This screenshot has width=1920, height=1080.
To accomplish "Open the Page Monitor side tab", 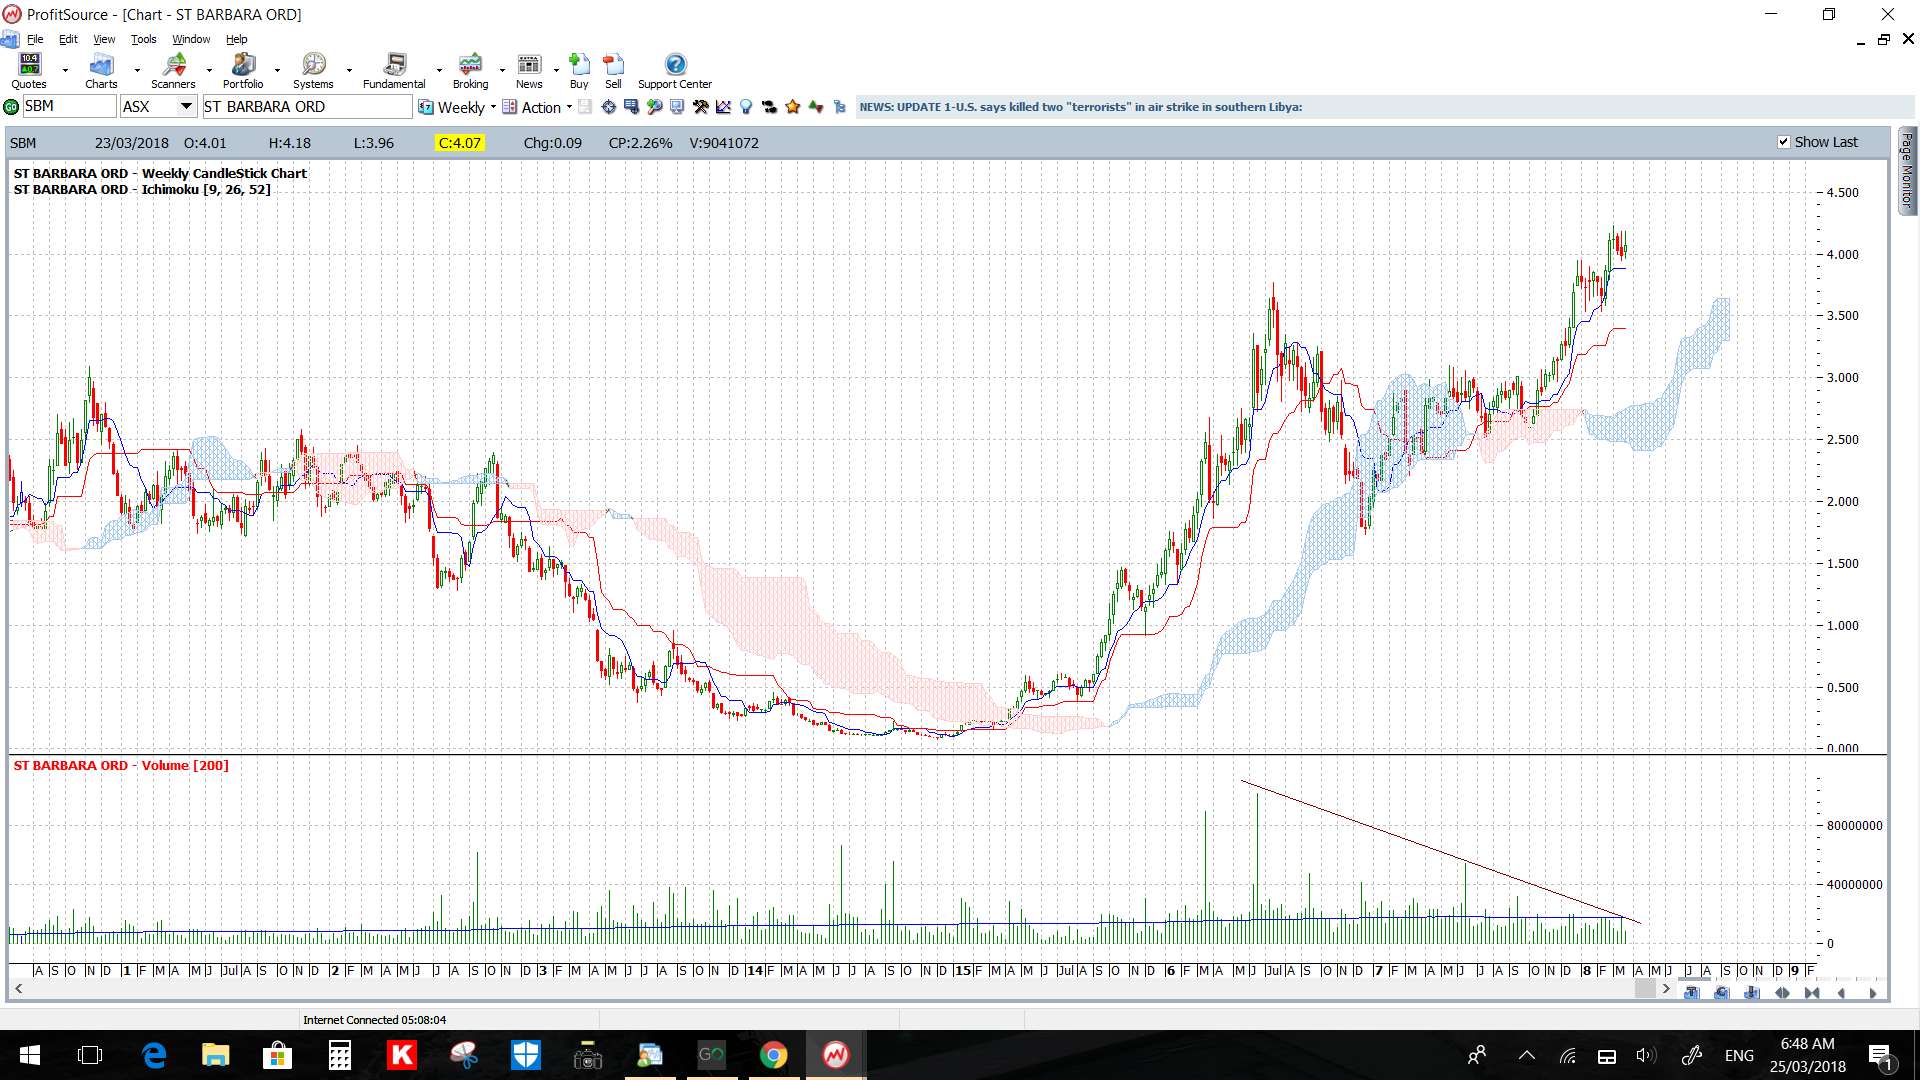I will pos(1906,170).
